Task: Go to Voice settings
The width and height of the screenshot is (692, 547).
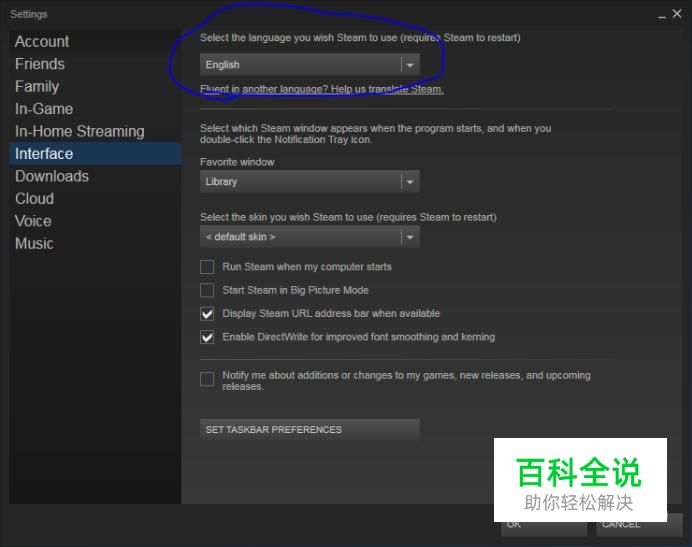Action: pos(95,221)
